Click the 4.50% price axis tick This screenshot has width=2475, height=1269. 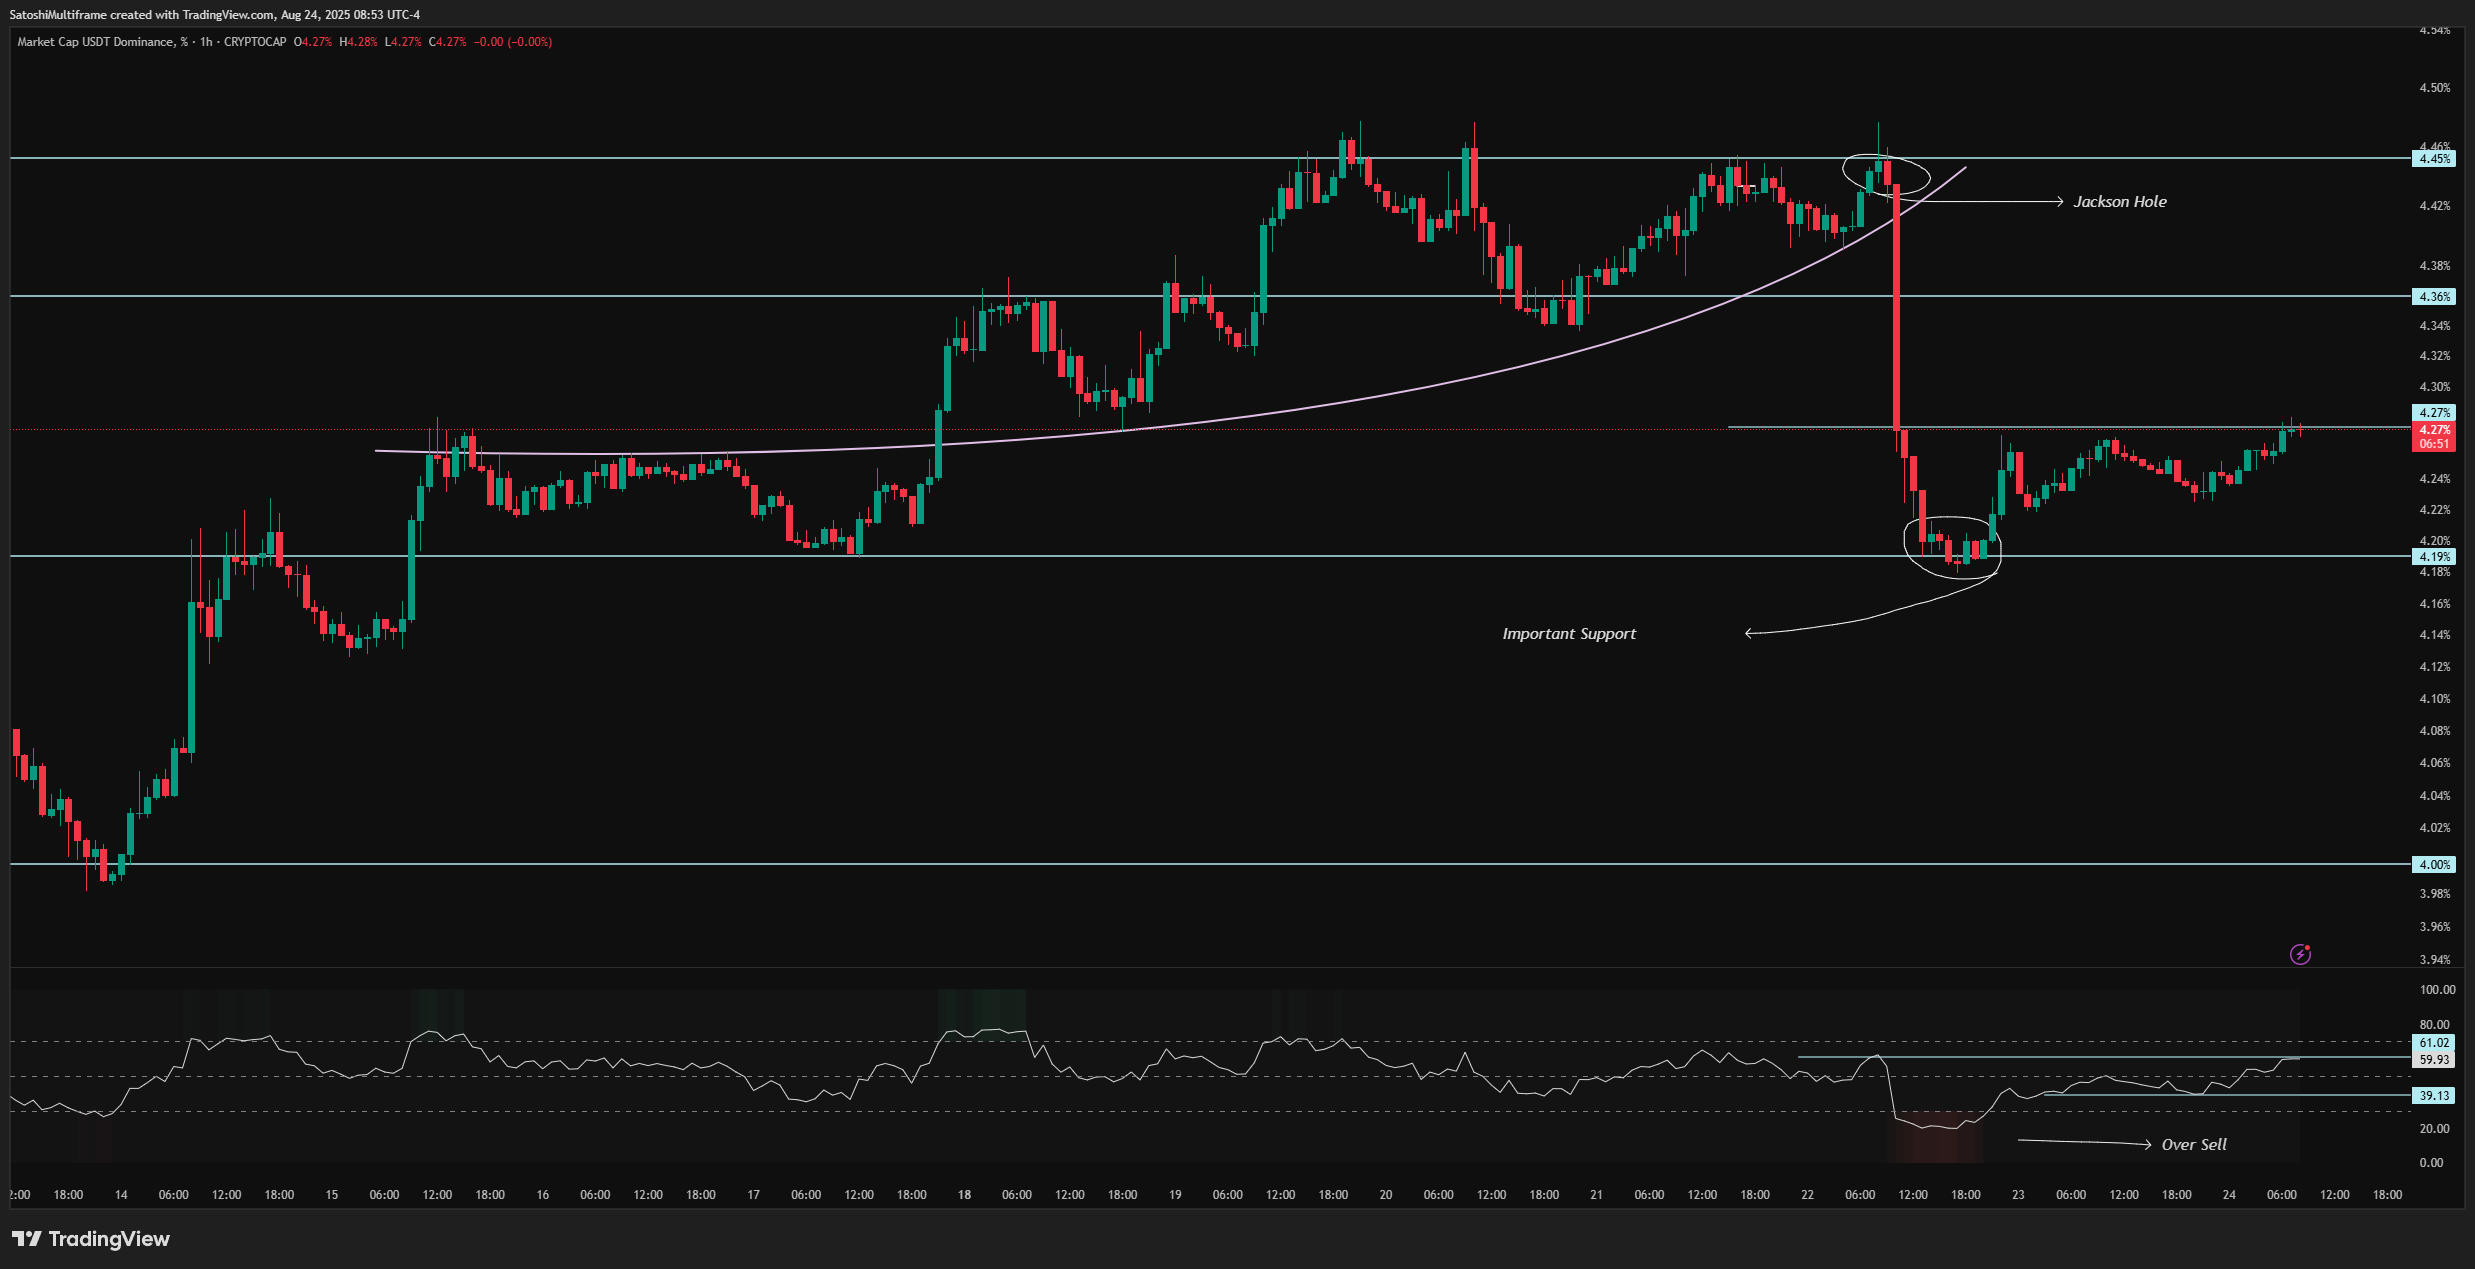point(2434,88)
